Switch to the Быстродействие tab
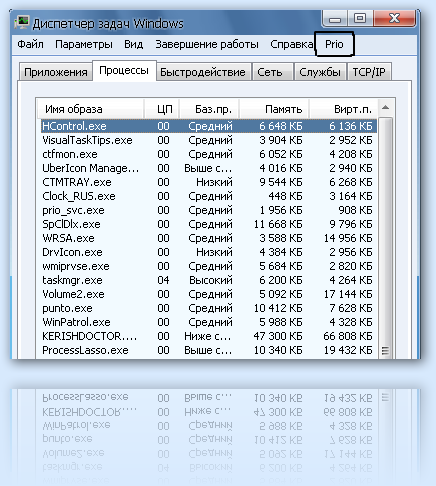Viewport: 436px width, 486px height. (203, 72)
